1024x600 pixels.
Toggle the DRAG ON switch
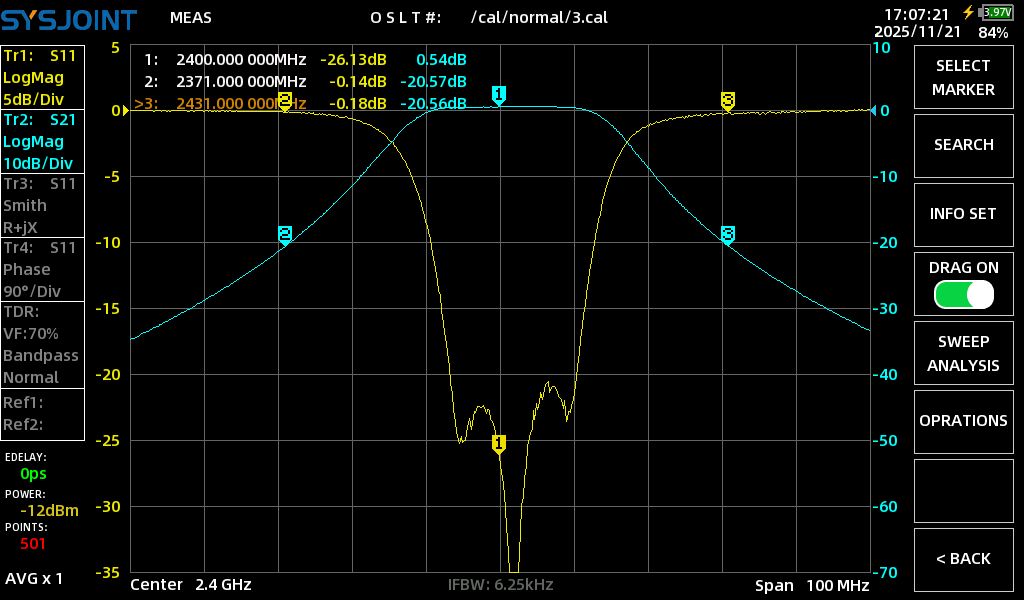click(x=963, y=294)
